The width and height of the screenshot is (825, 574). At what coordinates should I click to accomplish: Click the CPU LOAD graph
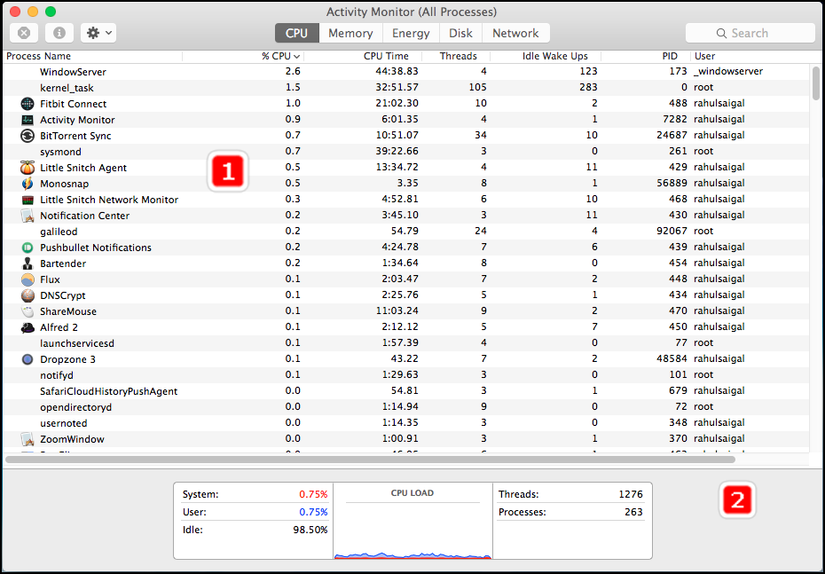pos(413,521)
